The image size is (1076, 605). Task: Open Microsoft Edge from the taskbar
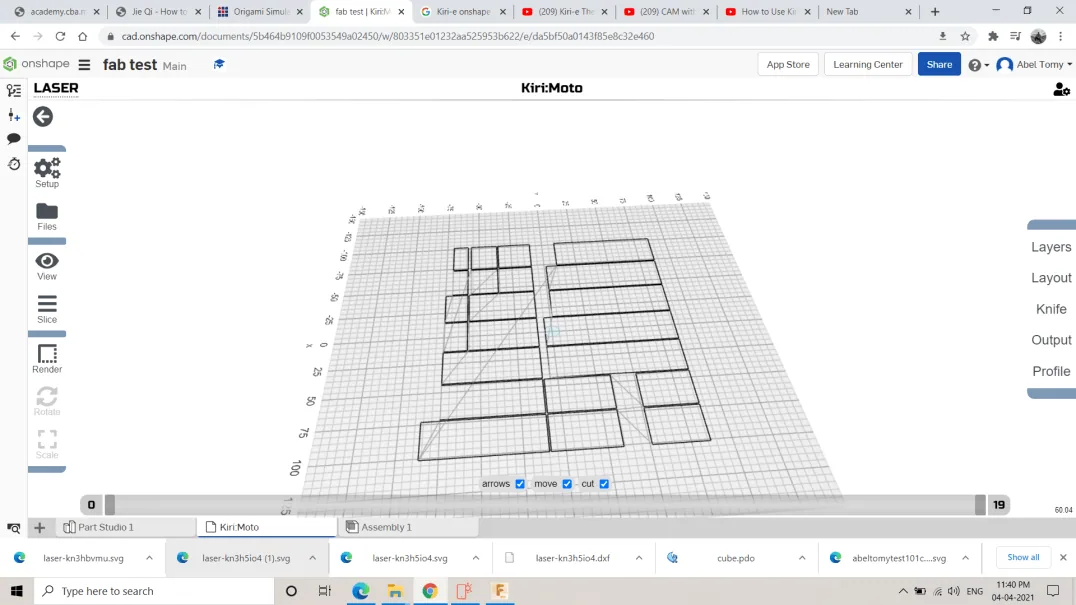360,591
